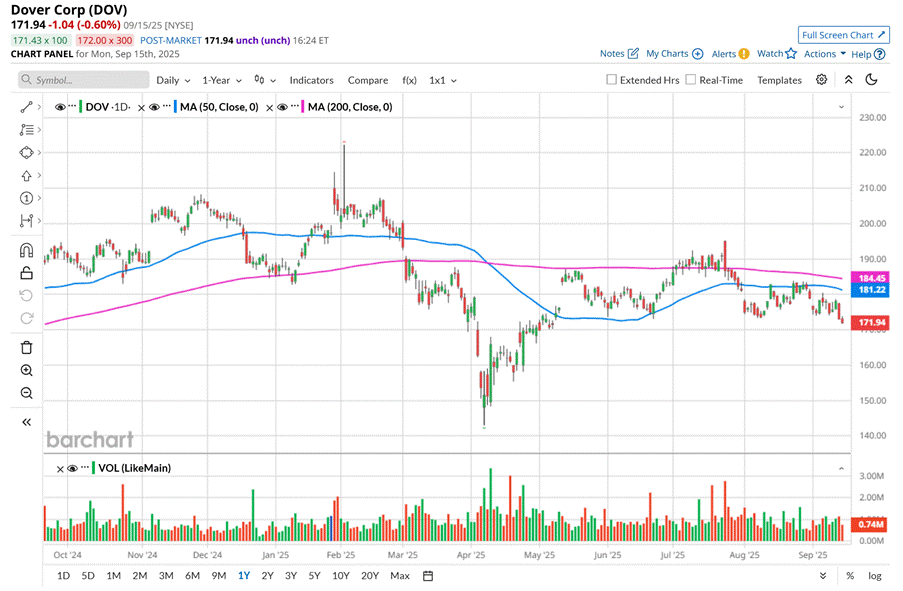Zoom out on the chart

[26, 393]
